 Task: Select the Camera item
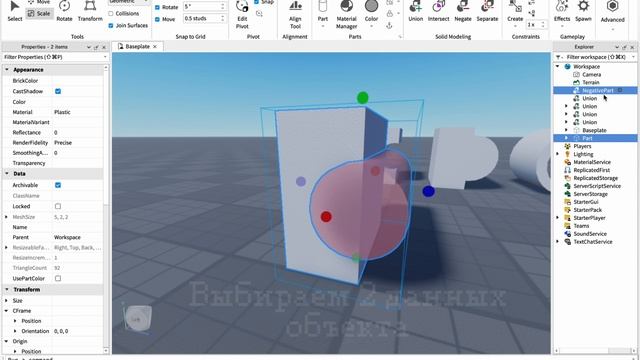591,74
